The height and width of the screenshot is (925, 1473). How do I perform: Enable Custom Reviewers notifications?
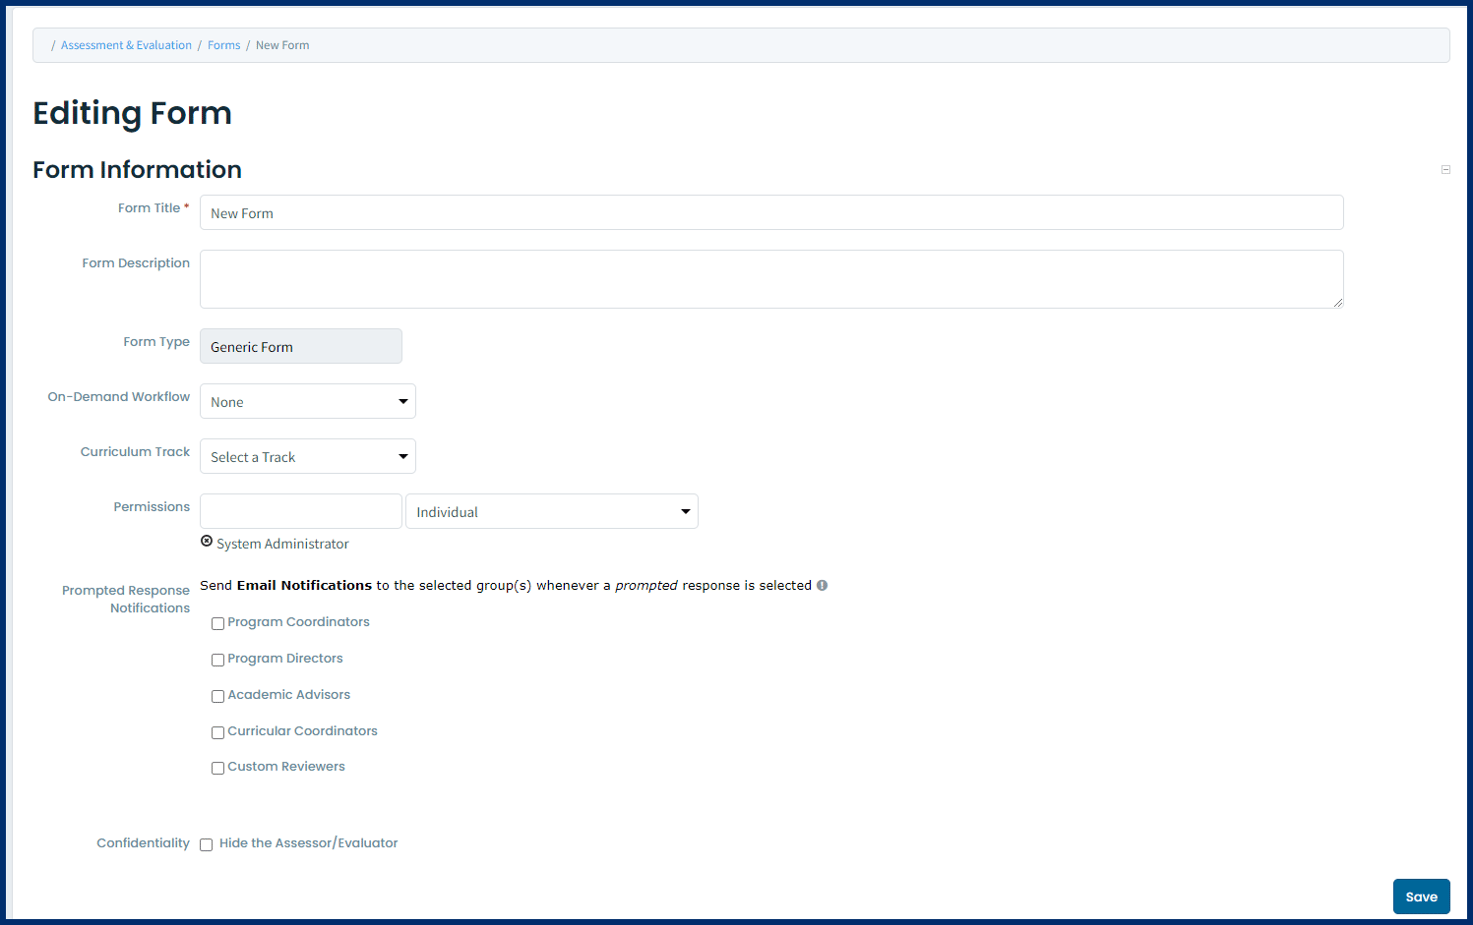pyautogui.click(x=217, y=768)
